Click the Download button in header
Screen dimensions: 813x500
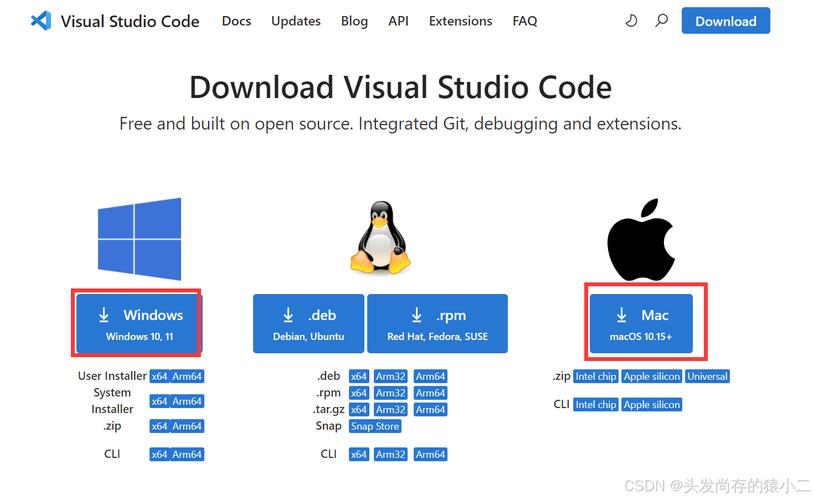tap(725, 21)
